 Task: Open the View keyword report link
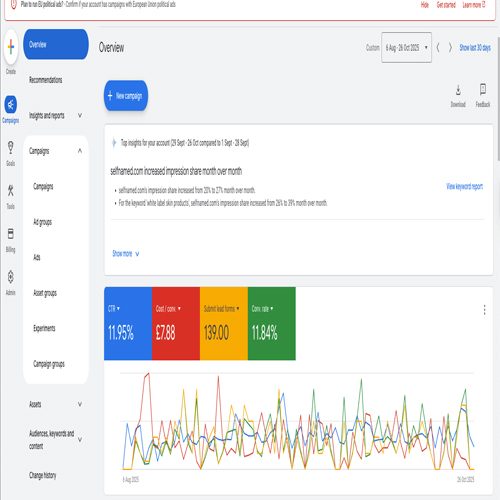tap(464, 186)
